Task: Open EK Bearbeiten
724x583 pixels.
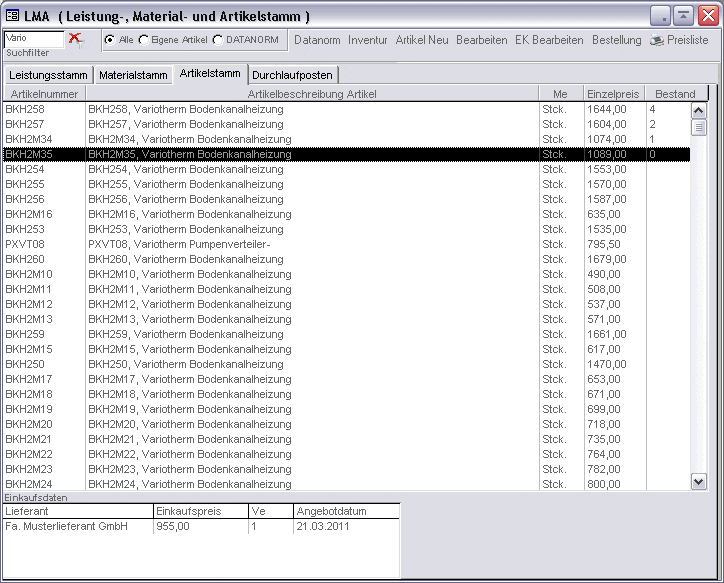Action: coord(549,40)
